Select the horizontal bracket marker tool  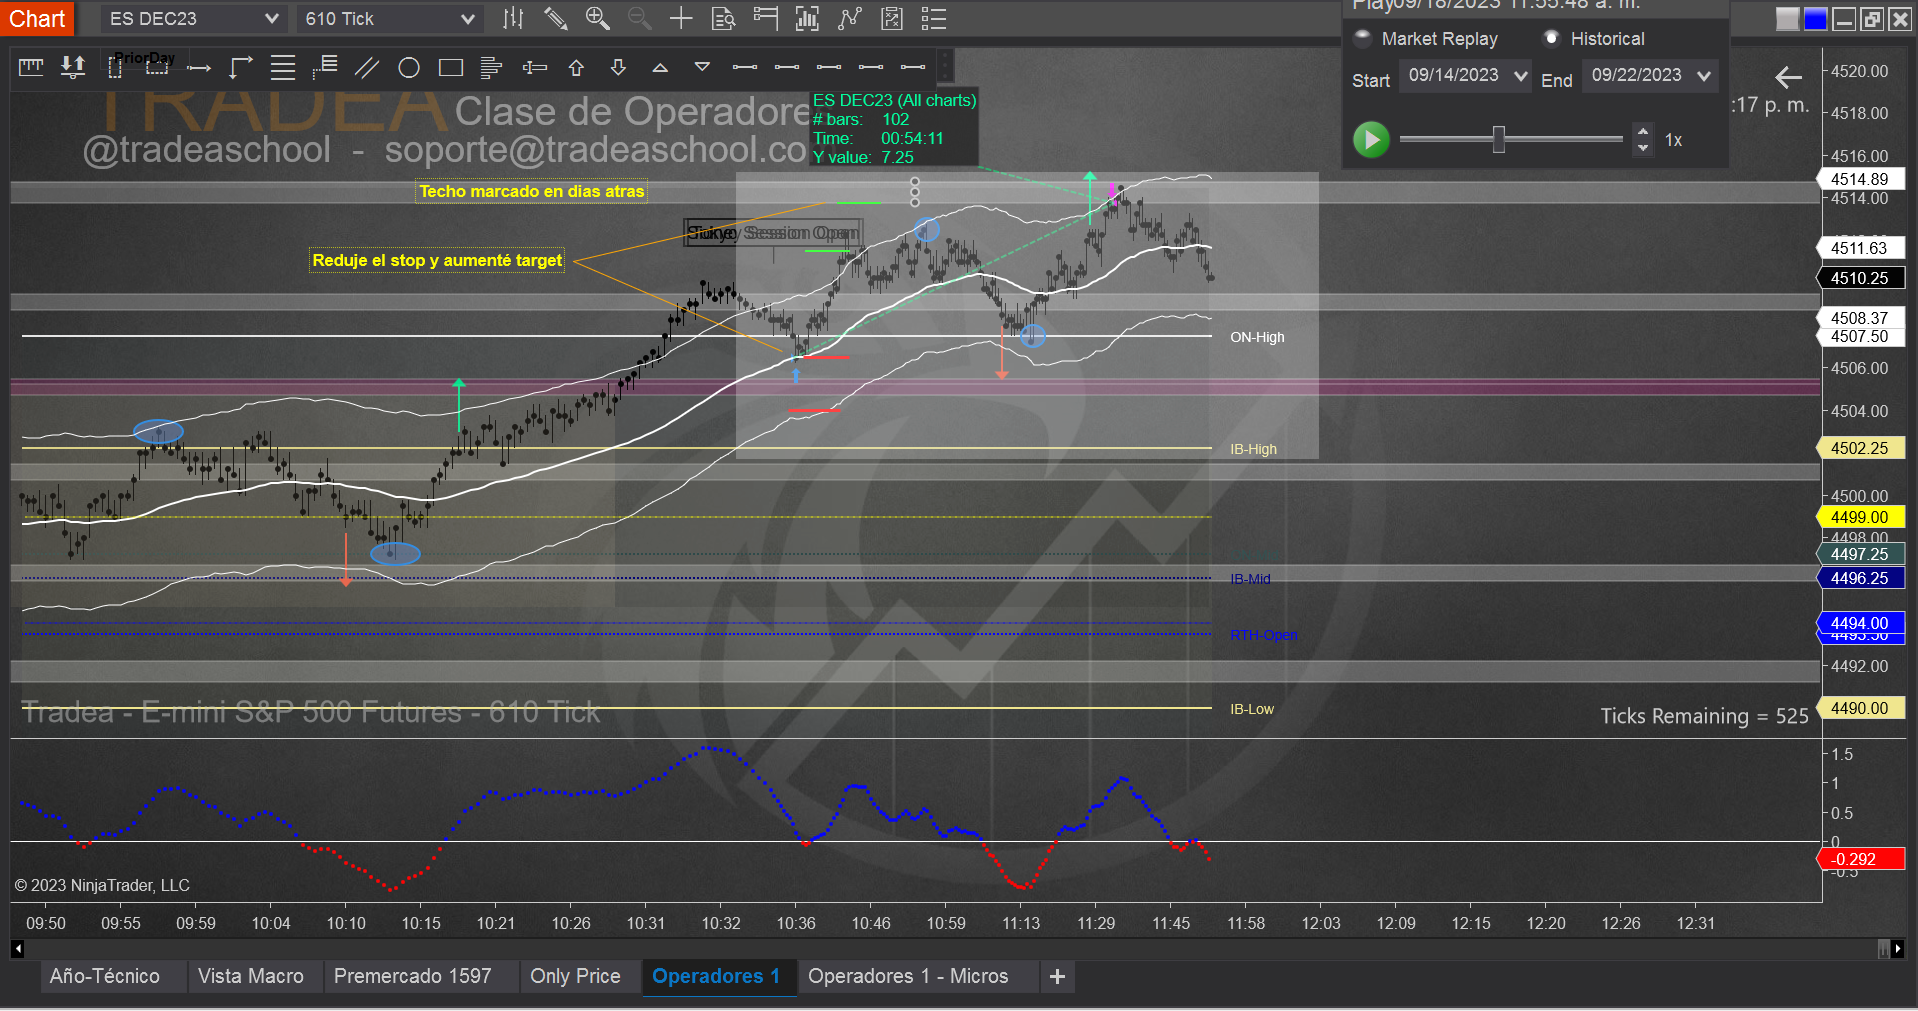535,67
